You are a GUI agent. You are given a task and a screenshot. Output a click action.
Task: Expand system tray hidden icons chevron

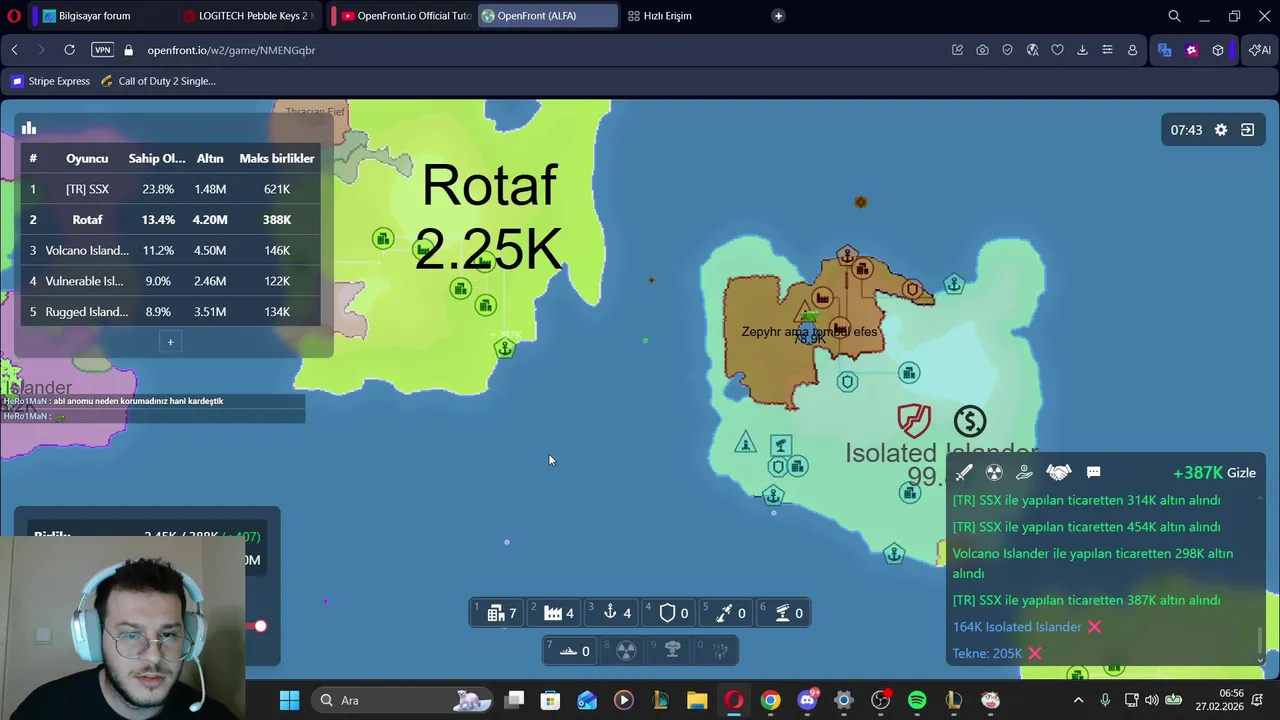[x=1078, y=700]
